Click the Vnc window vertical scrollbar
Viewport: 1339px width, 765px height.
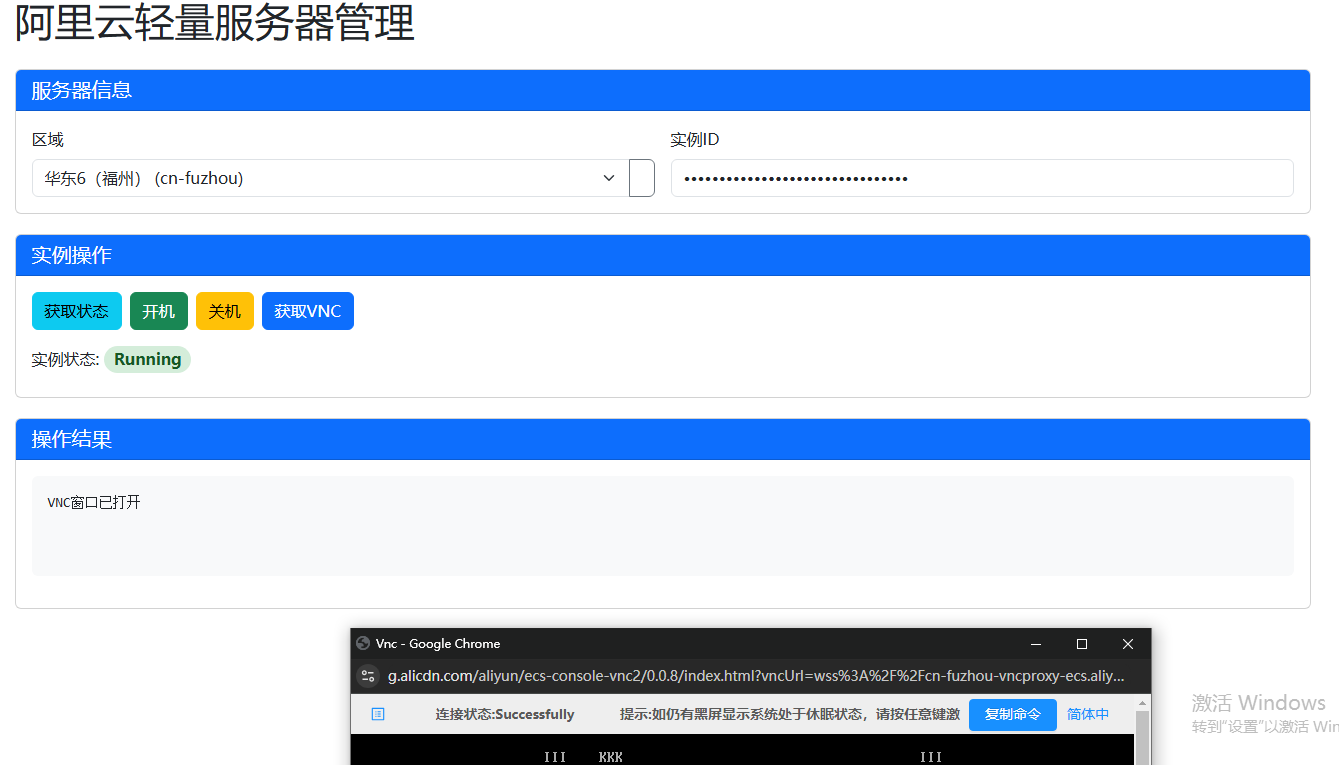[1142, 738]
